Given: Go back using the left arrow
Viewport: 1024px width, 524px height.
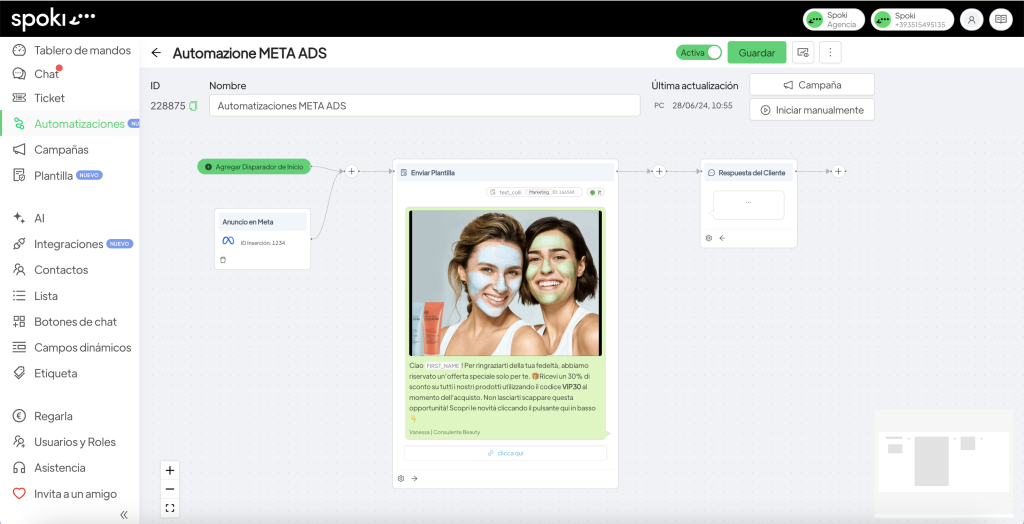Looking at the screenshot, I should point(155,53).
